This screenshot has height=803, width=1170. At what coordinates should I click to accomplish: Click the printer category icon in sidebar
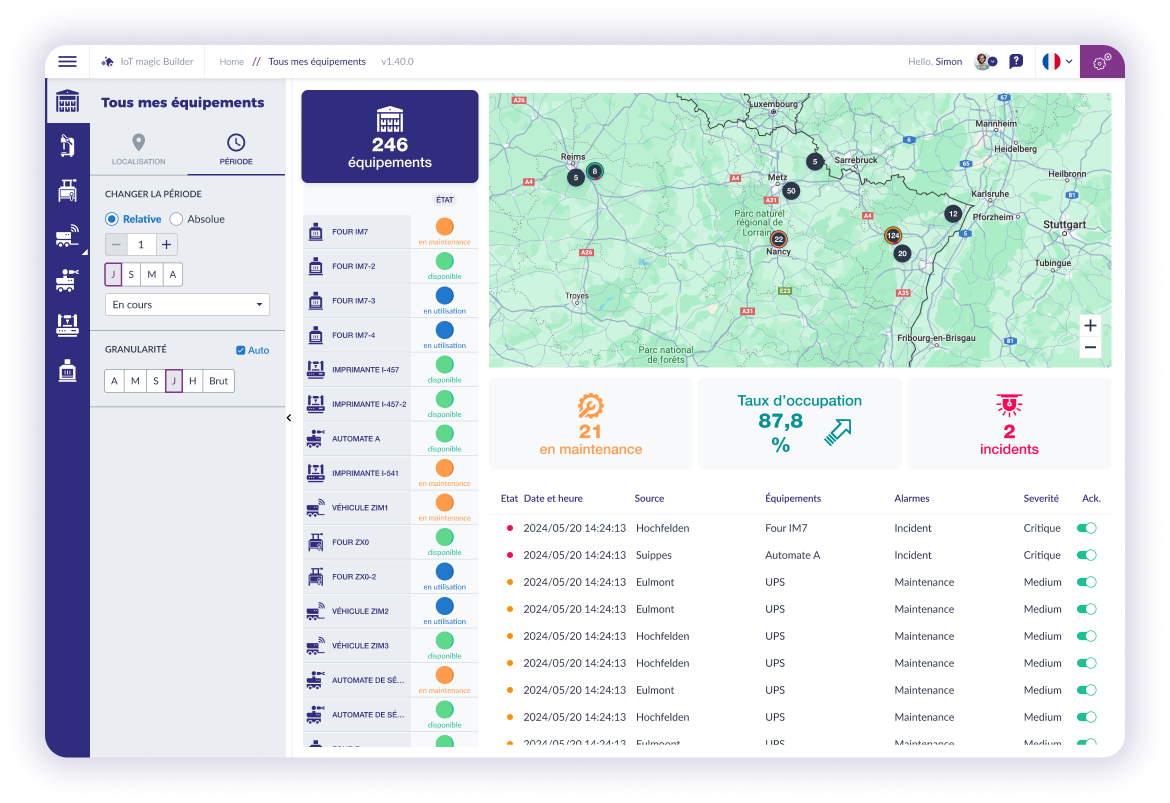click(67, 325)
